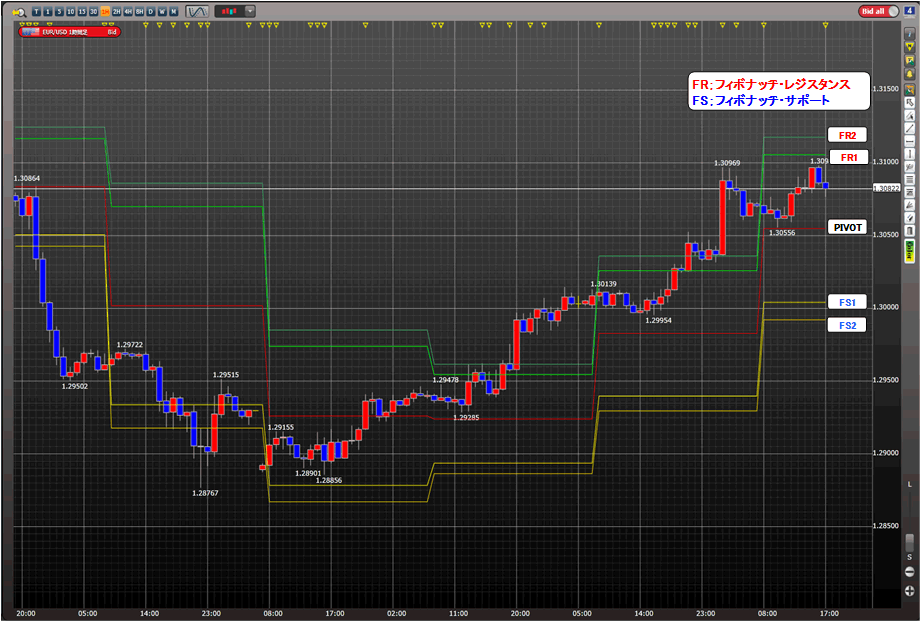
Task: Select the tick (T) timeframe button
Action: click(x=36, y=12)
